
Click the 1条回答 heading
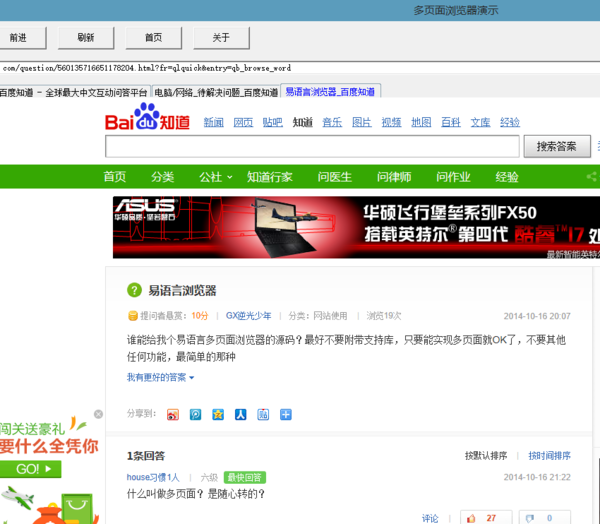click(146, 456)
